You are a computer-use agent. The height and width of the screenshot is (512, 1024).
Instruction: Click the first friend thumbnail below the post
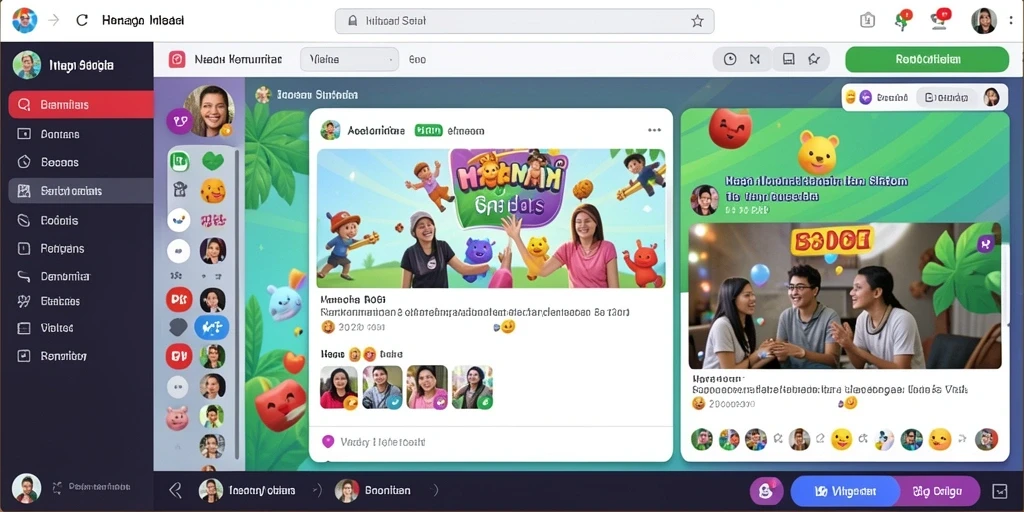(338, 387)
